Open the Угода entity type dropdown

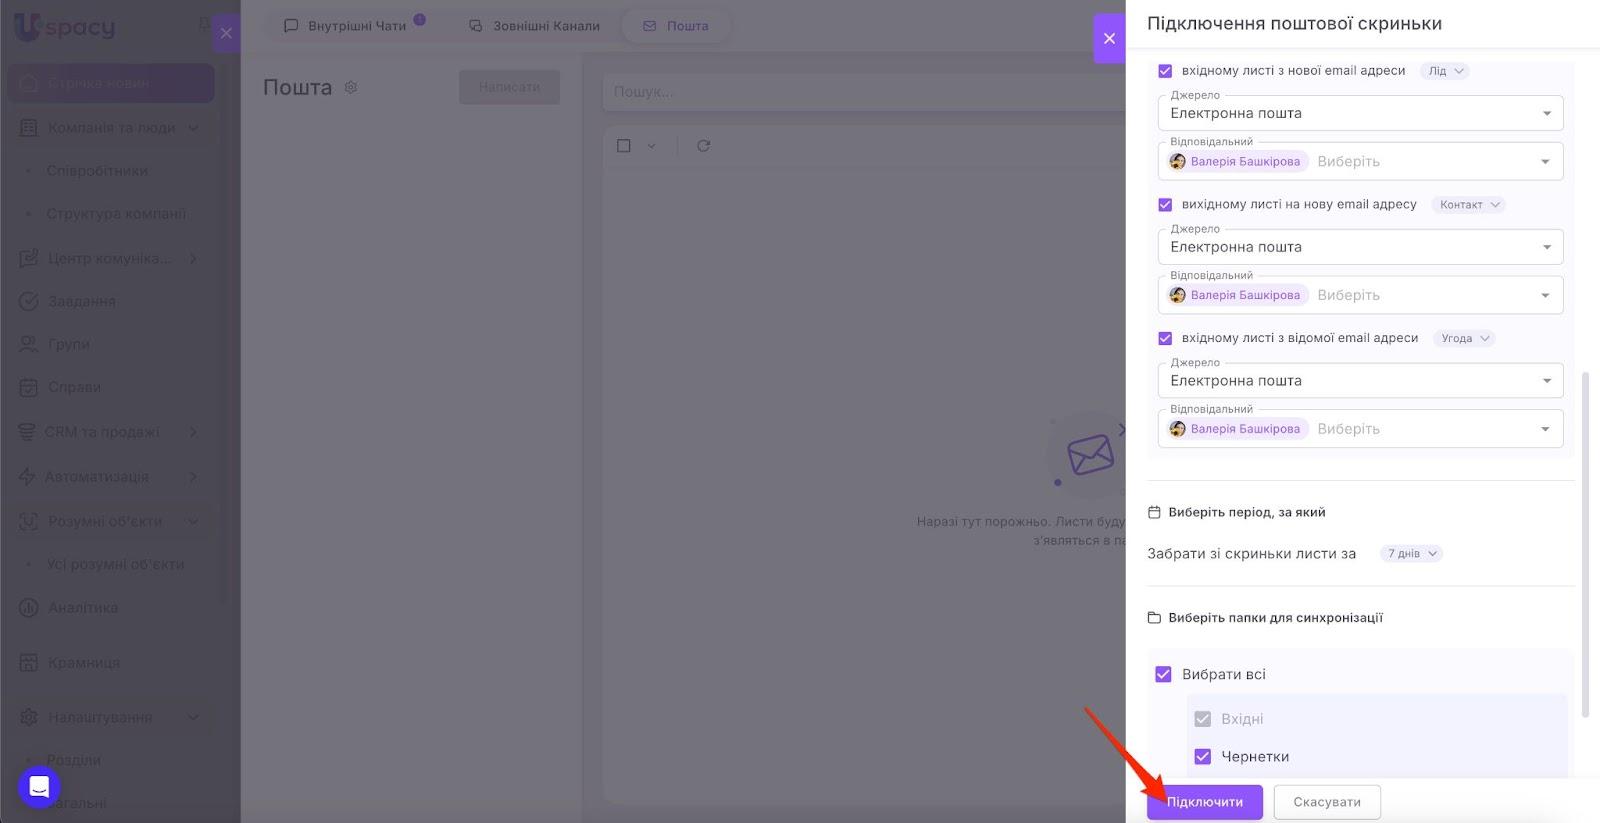[1465, 338]
